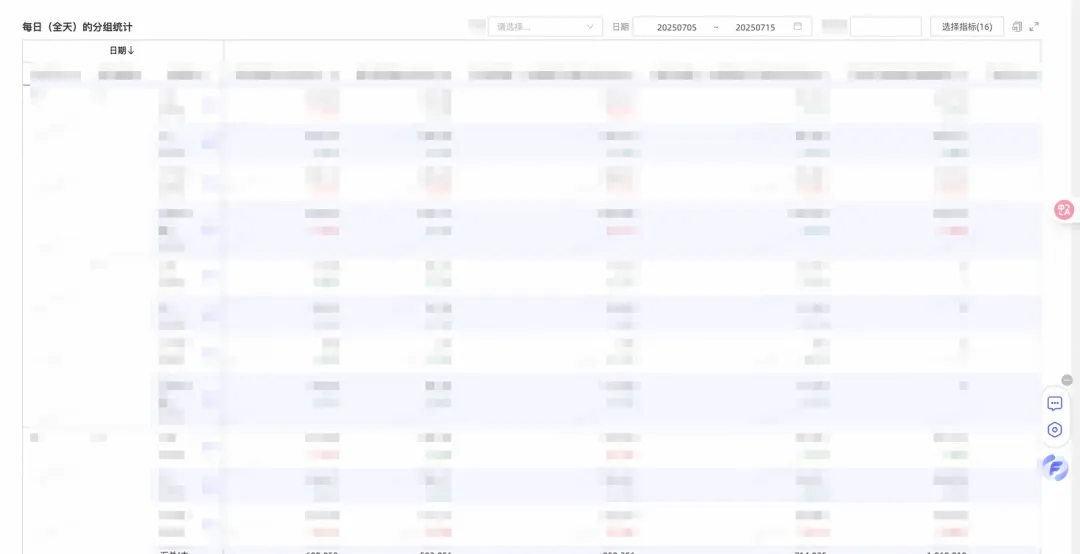The width and height of the screenshot is (1080, 554).
Task: Collapse floating panel with gray minus icon
Action: tap(1067, 380)
